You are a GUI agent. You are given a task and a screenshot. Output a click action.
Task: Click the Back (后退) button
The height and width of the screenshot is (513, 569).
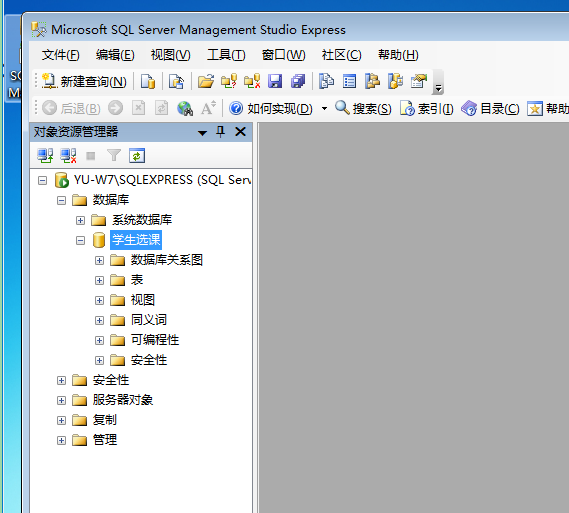tap(71, 108)
